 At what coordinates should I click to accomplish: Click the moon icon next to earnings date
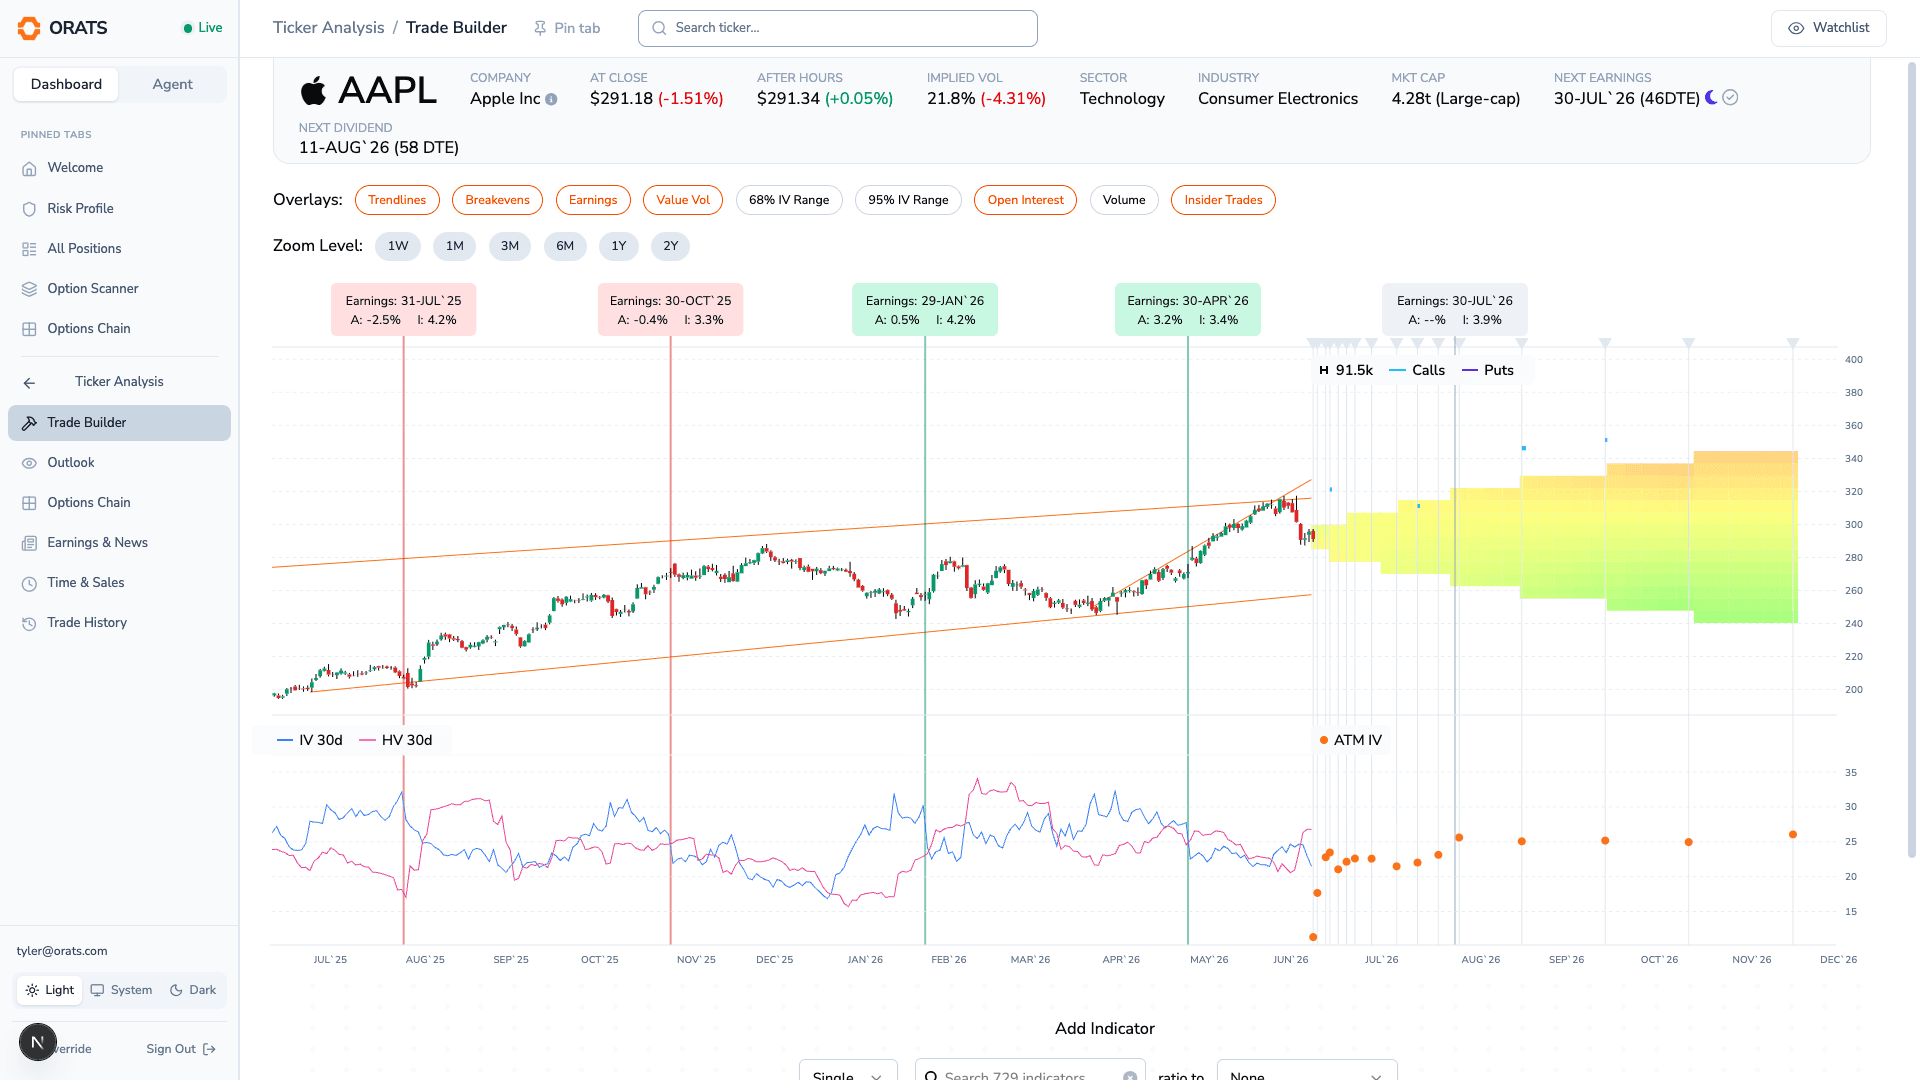tap(1712, 97)
